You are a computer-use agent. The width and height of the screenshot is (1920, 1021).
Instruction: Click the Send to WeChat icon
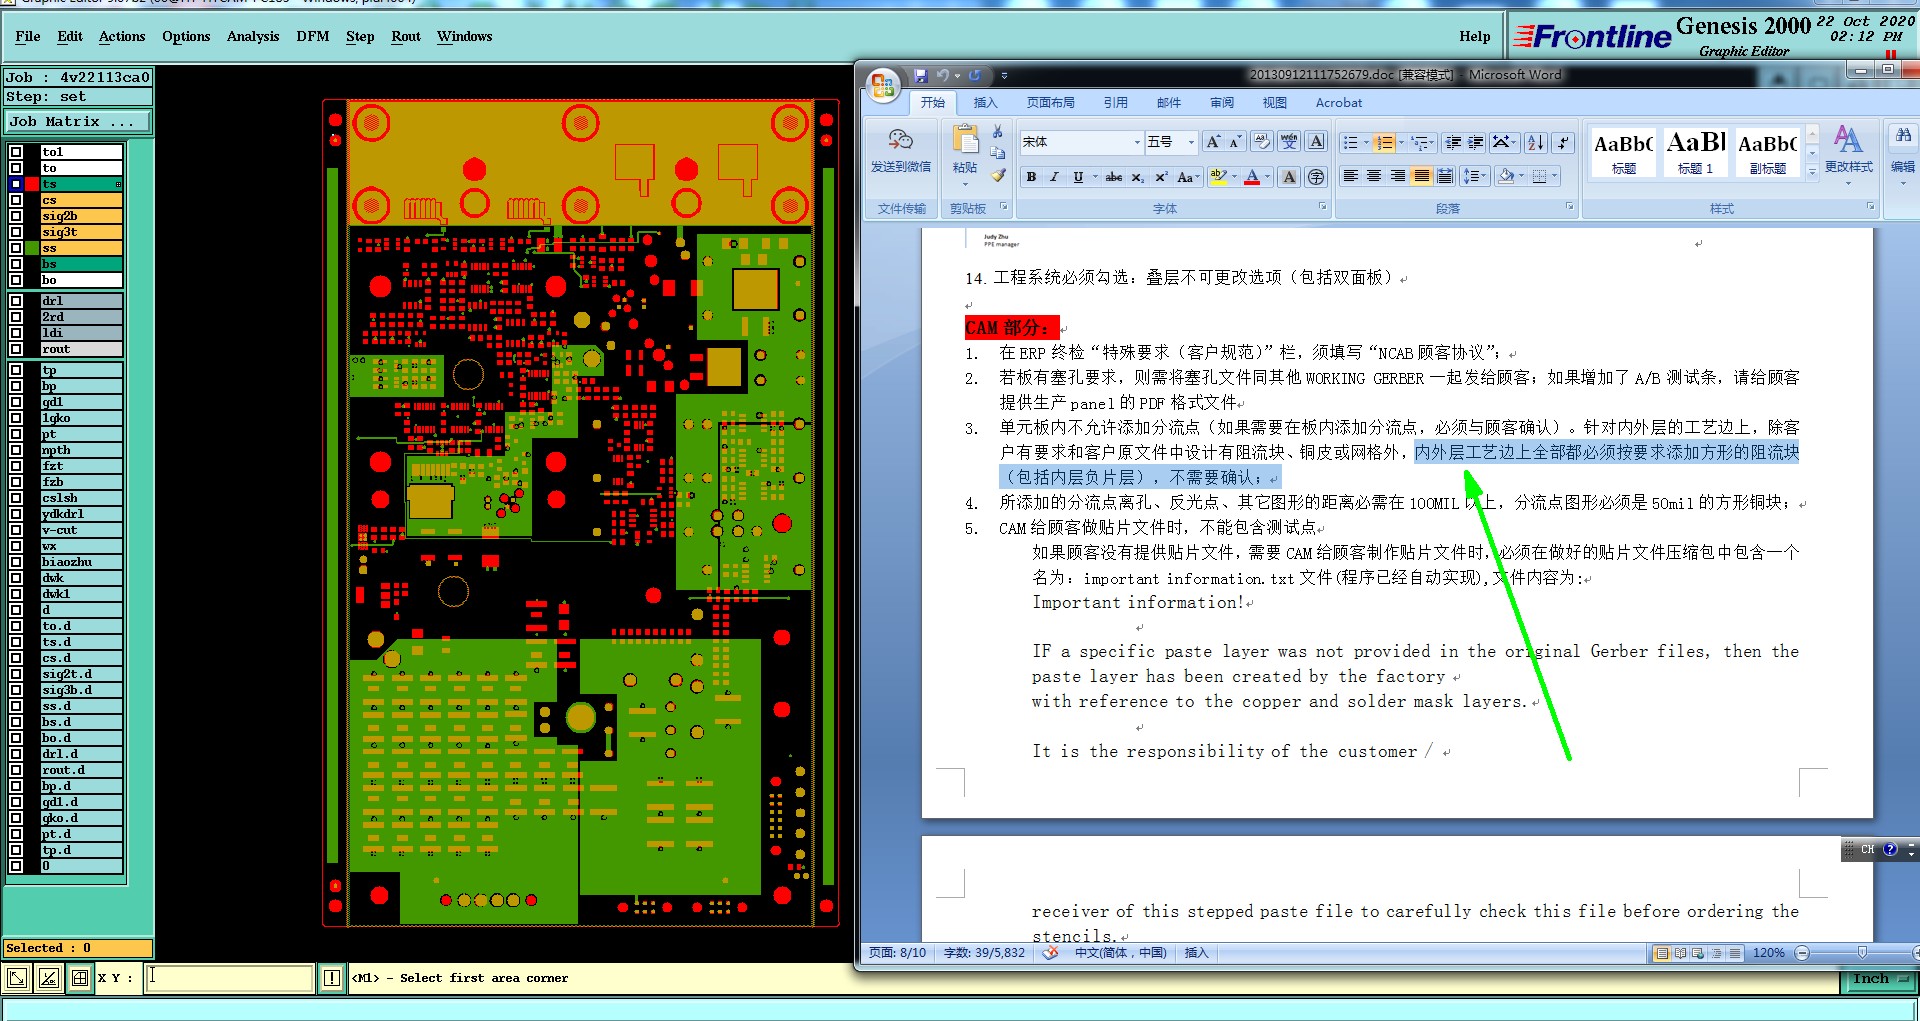900,140
